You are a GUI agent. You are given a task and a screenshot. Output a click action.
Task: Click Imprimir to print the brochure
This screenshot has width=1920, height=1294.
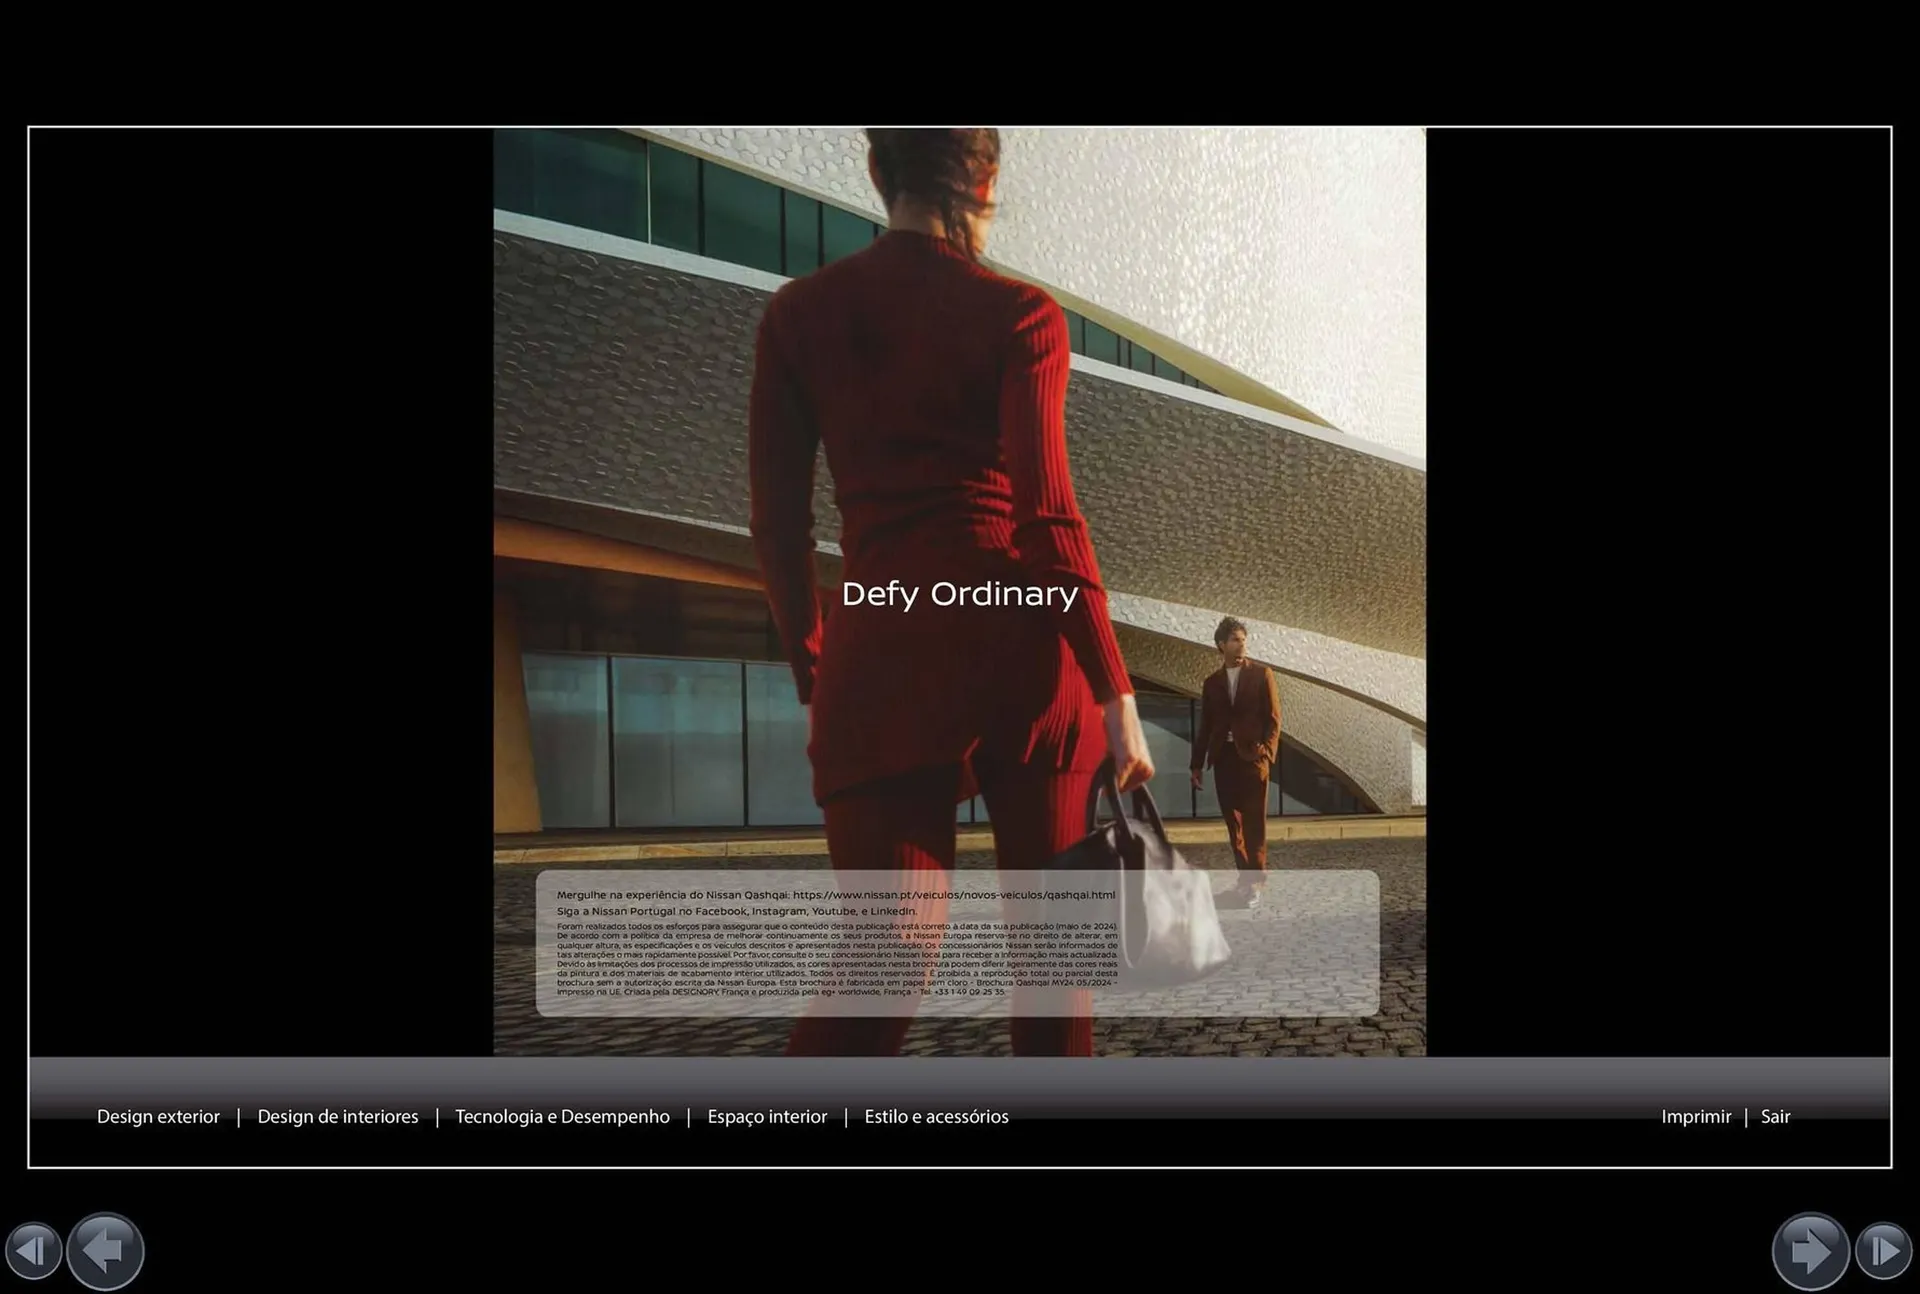click(1695, 1117)
